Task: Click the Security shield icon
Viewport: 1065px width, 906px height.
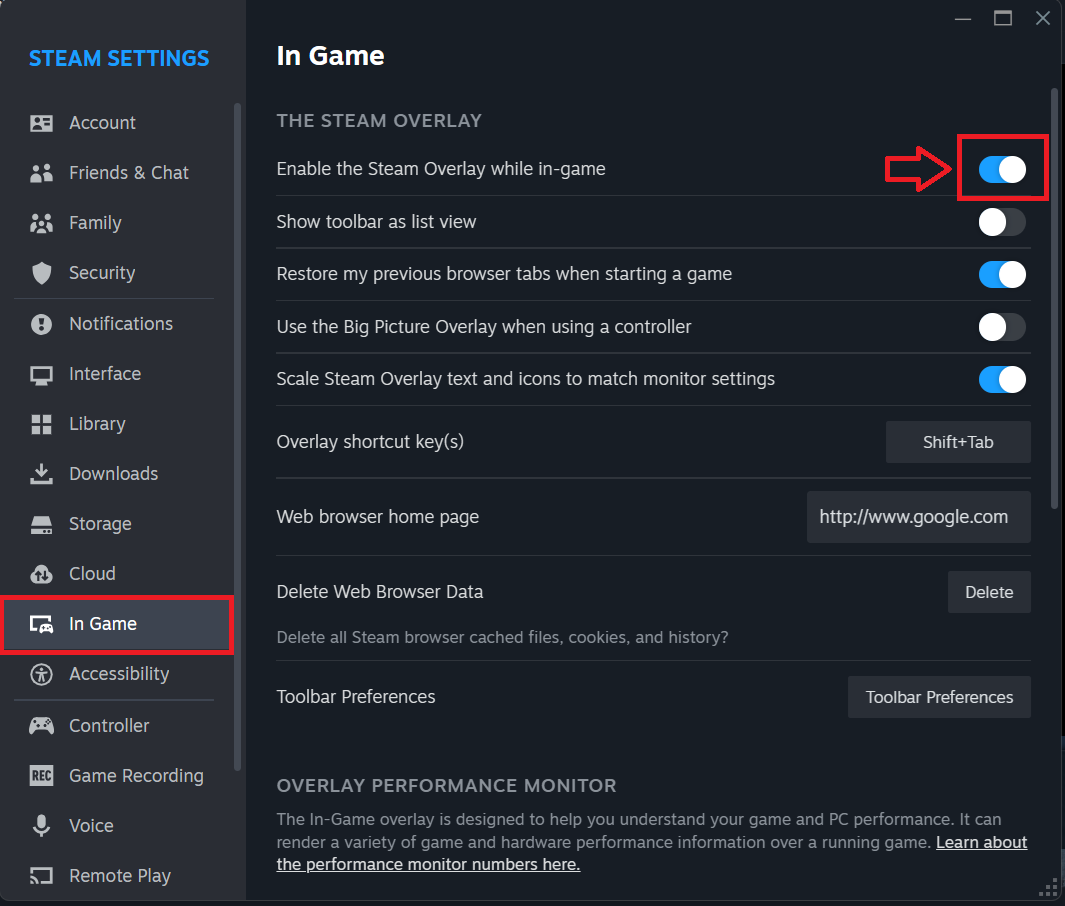Action: pos(41,273)
